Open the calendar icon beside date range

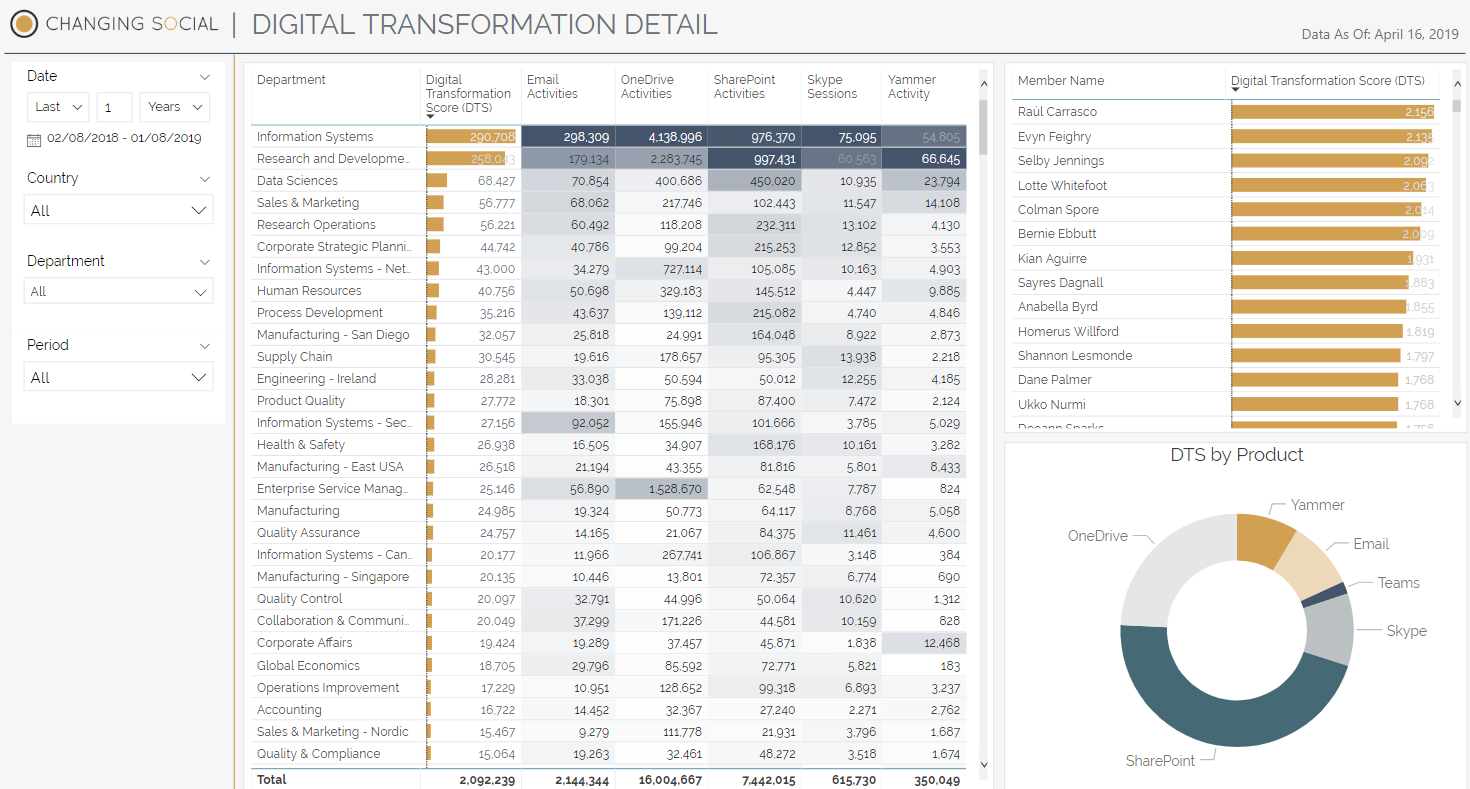(x=34, y=140)
